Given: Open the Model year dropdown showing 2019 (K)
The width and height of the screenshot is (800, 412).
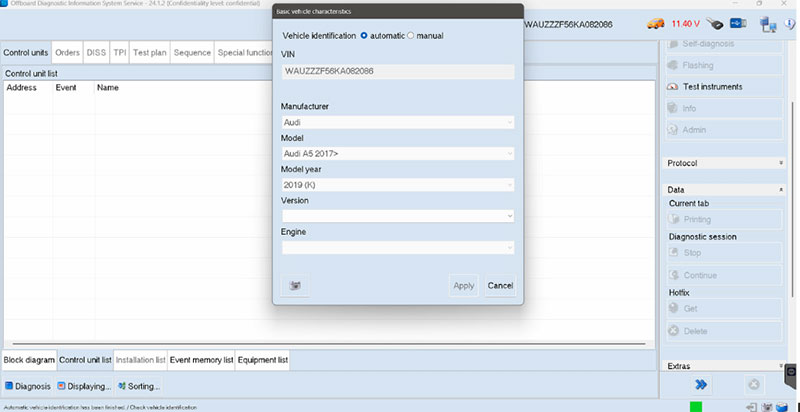Looking at the screenshot, I should click(398, 185).
